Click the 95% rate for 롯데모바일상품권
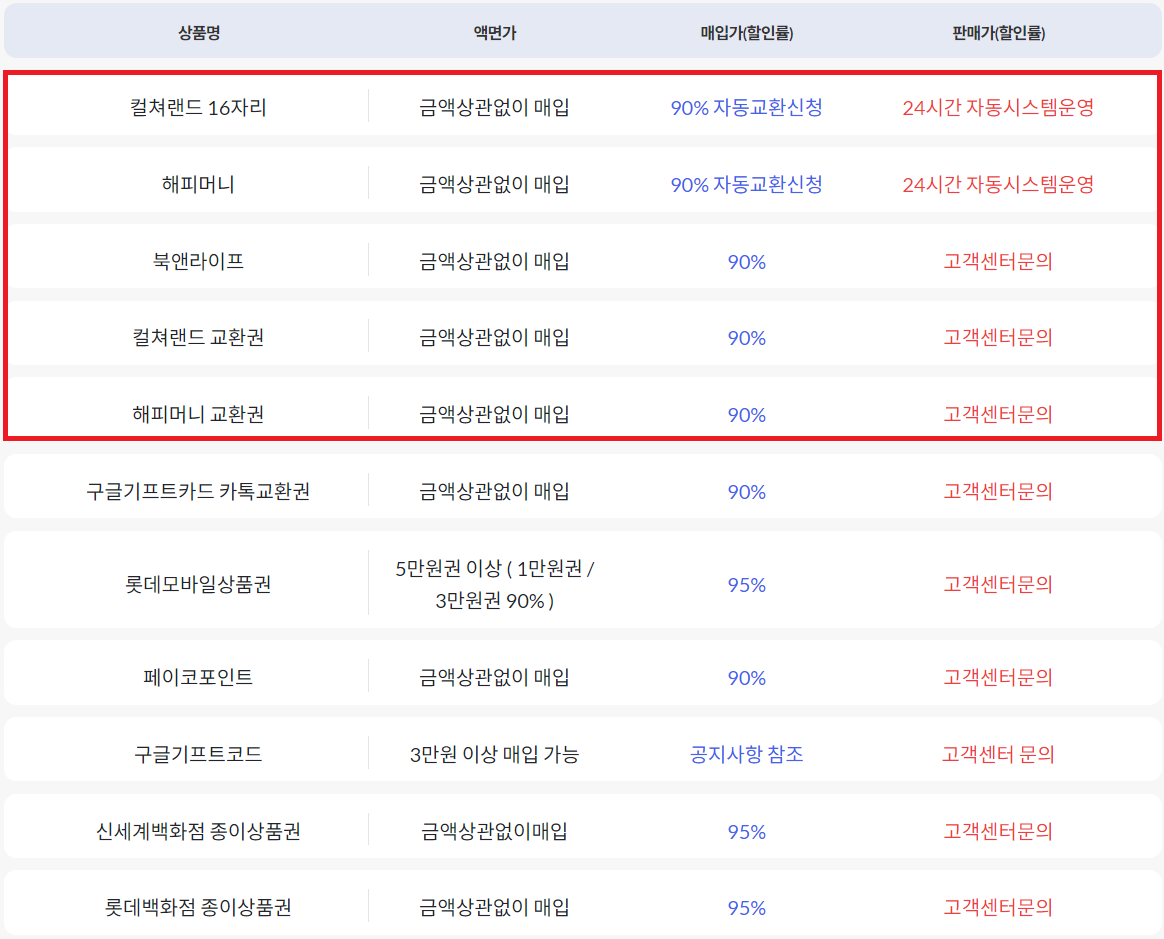The height and width of the screenshot is (939, 1164). [747, 584]
